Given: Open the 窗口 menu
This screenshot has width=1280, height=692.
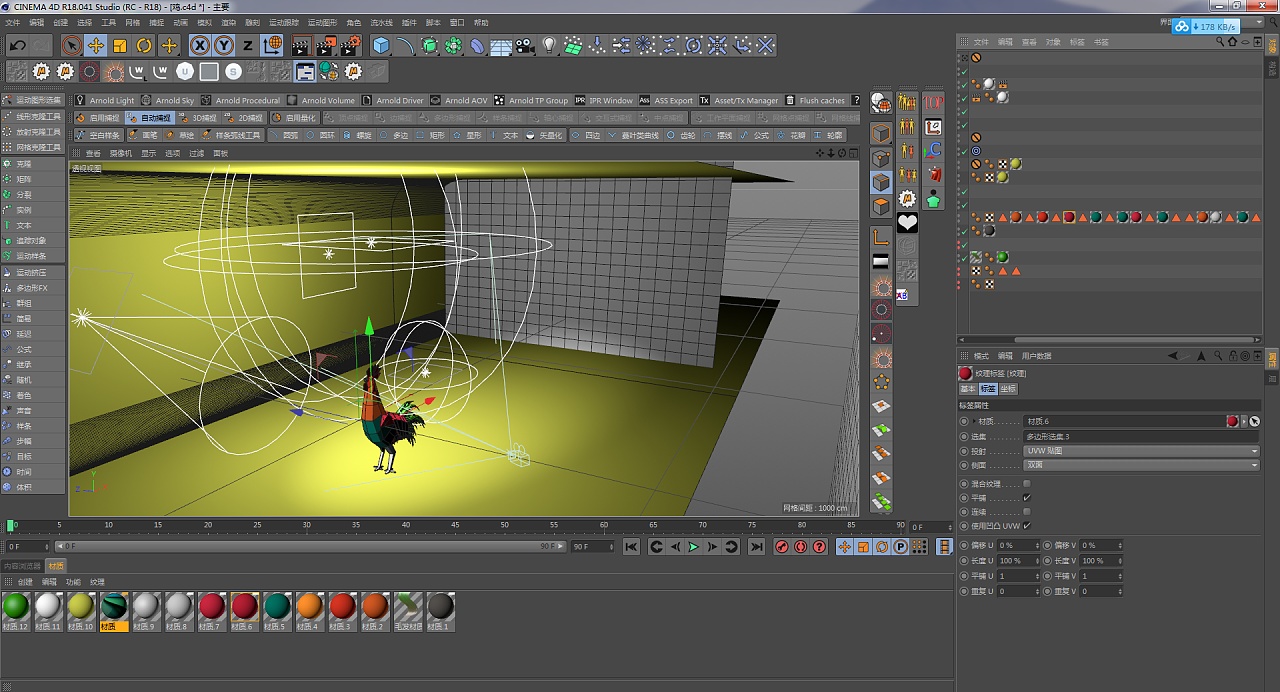Looking at the screenshot, I should click(x=457, y=22).
